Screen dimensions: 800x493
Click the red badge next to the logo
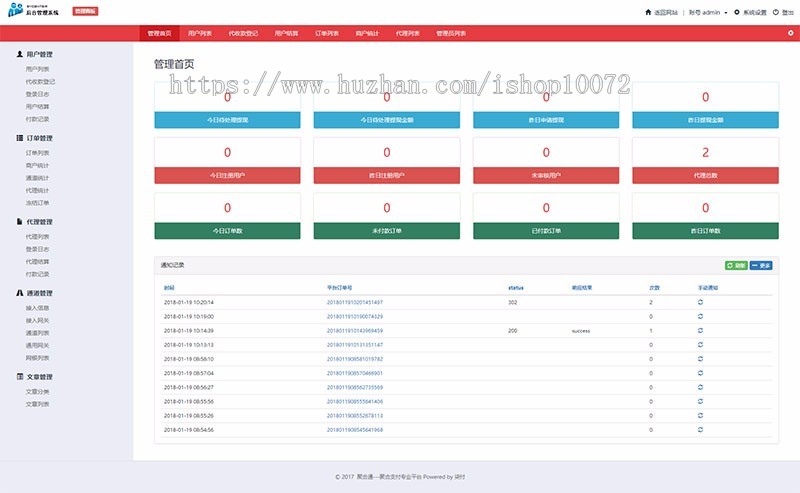click(85, 11)
